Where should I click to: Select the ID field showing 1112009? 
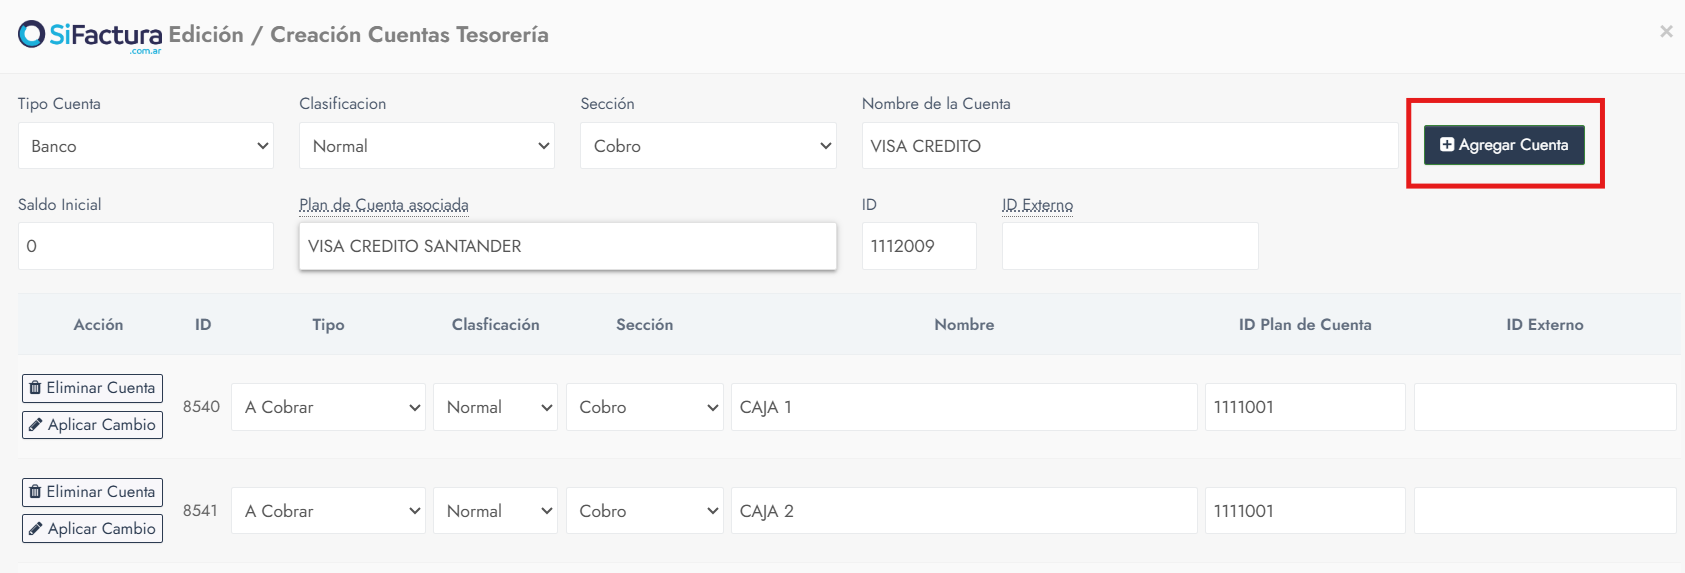coord(919,246)
